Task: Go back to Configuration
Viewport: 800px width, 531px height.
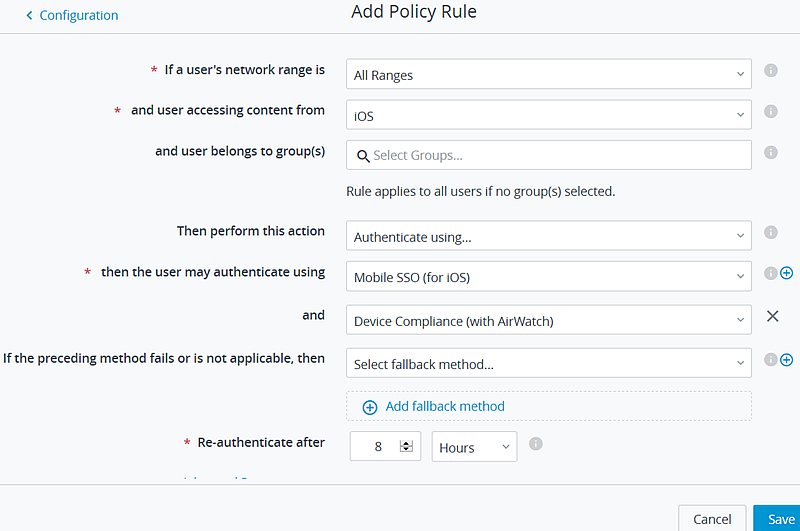Action: (x=72, y=15)
